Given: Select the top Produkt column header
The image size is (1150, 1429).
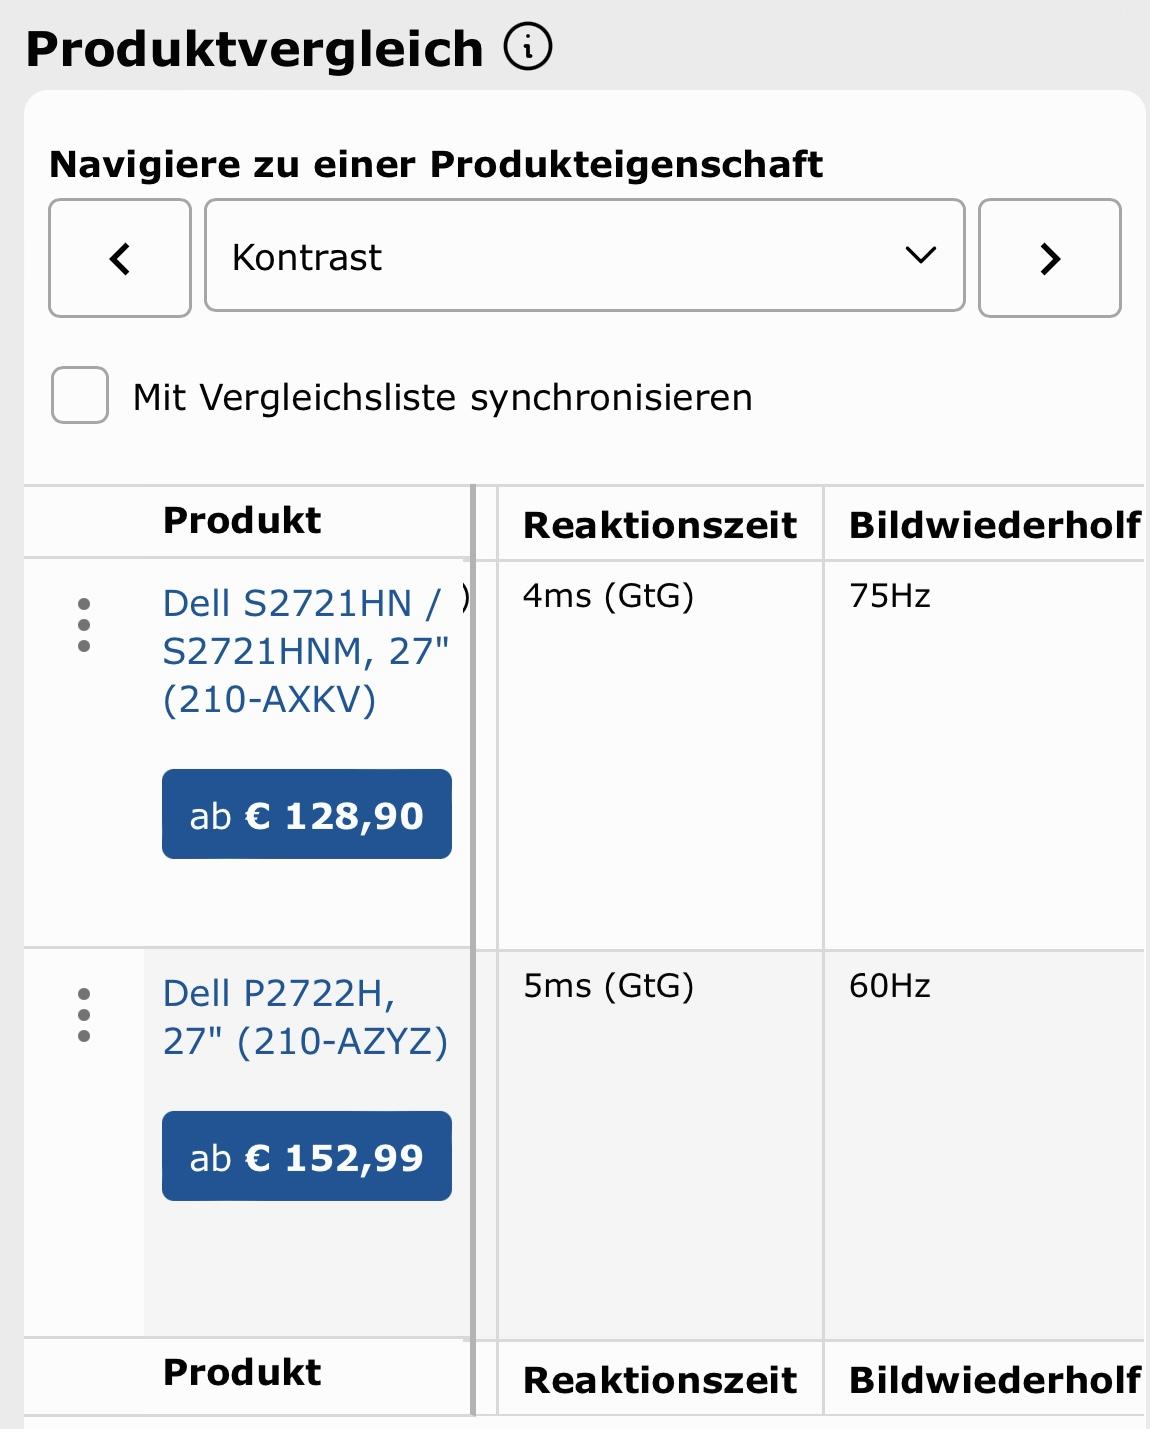Looking at the screenshot, I should click(242, 521).
